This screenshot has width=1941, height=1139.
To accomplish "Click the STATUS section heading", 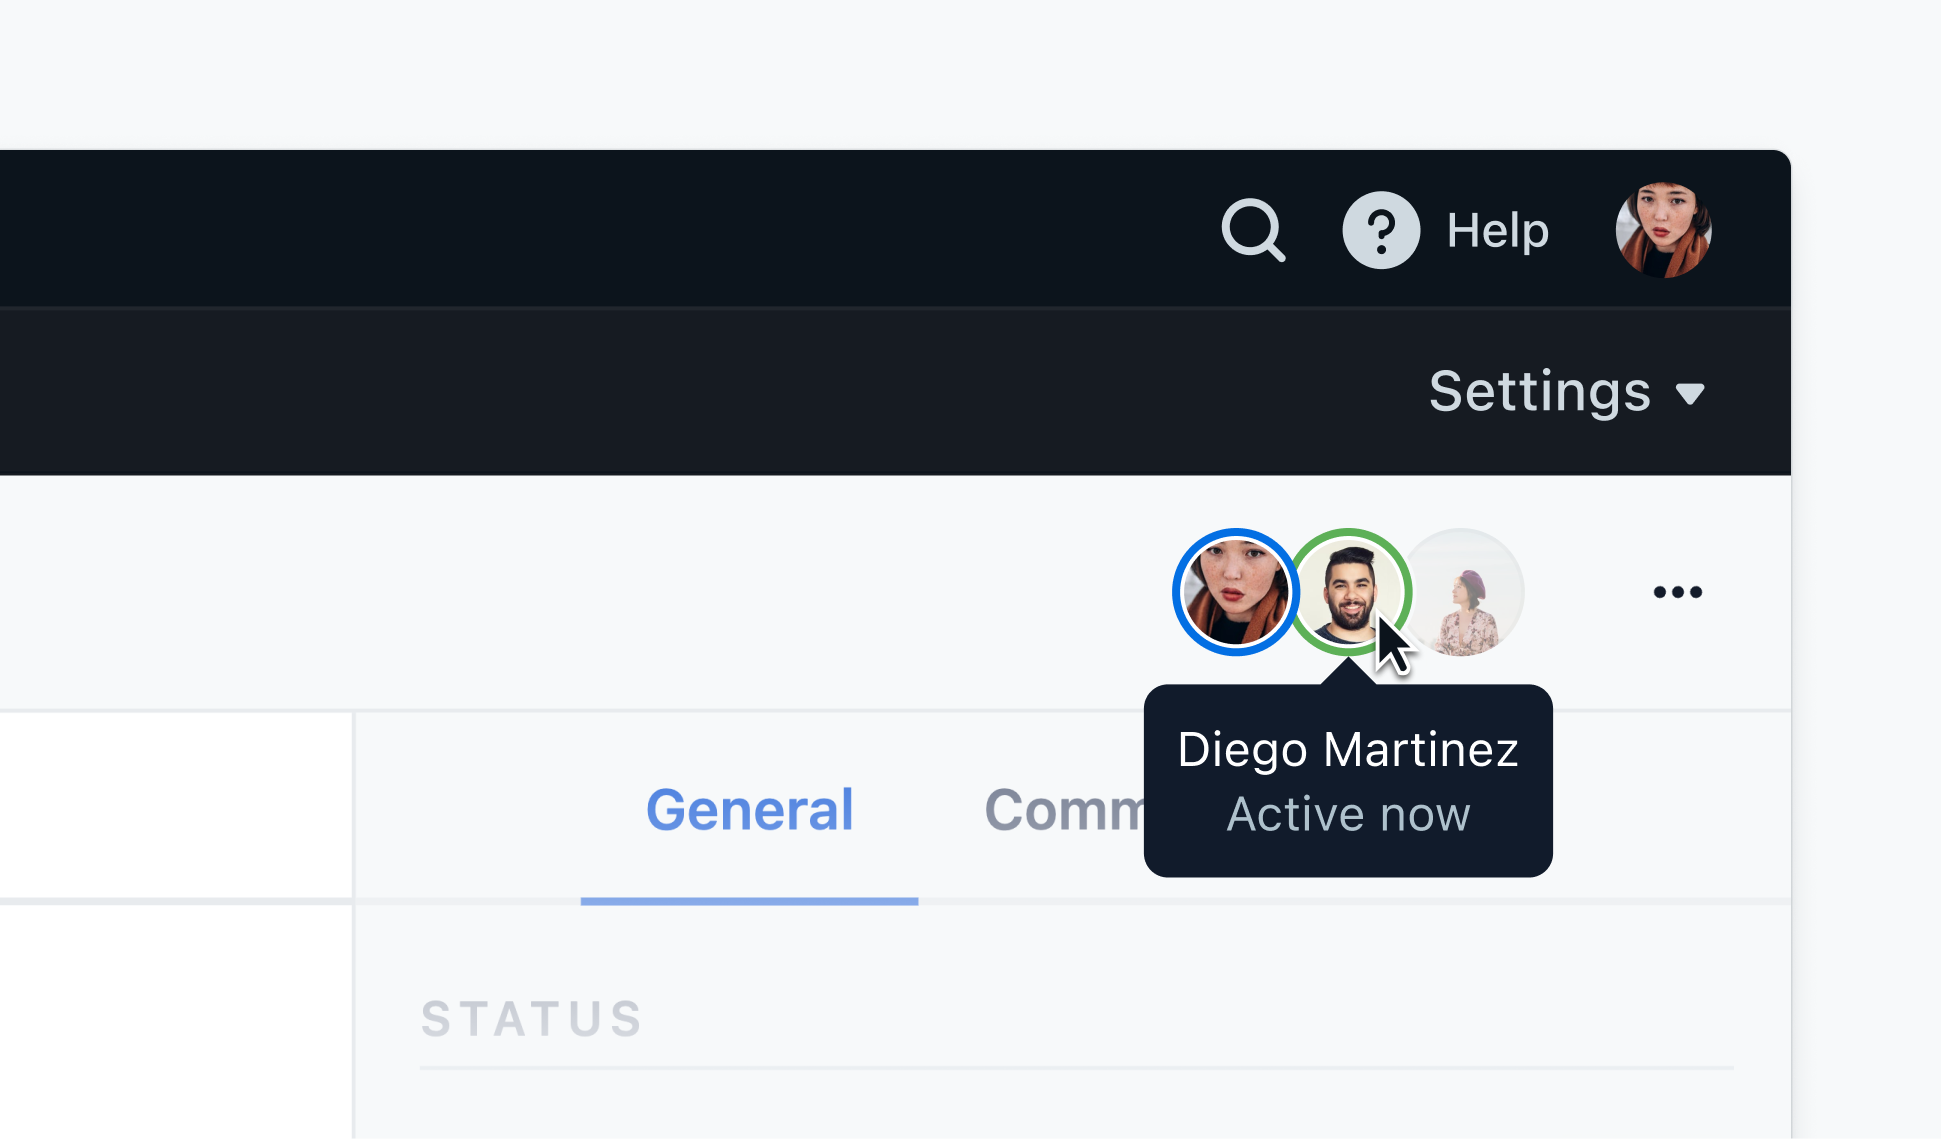I will pos(531,1019).
